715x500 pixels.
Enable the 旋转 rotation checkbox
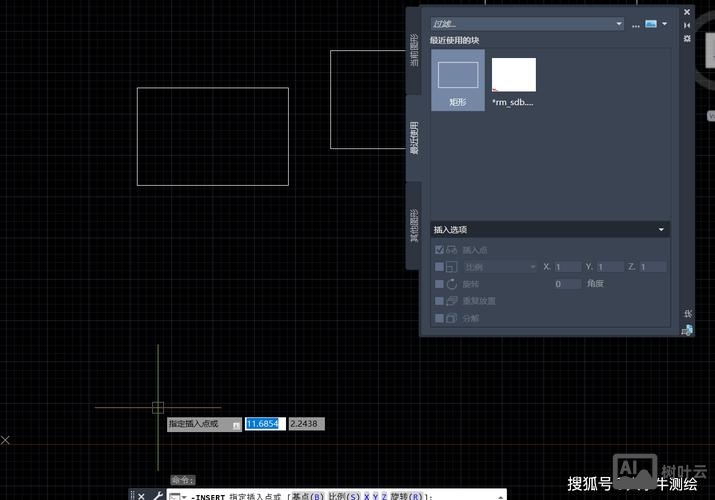(439, 284)
